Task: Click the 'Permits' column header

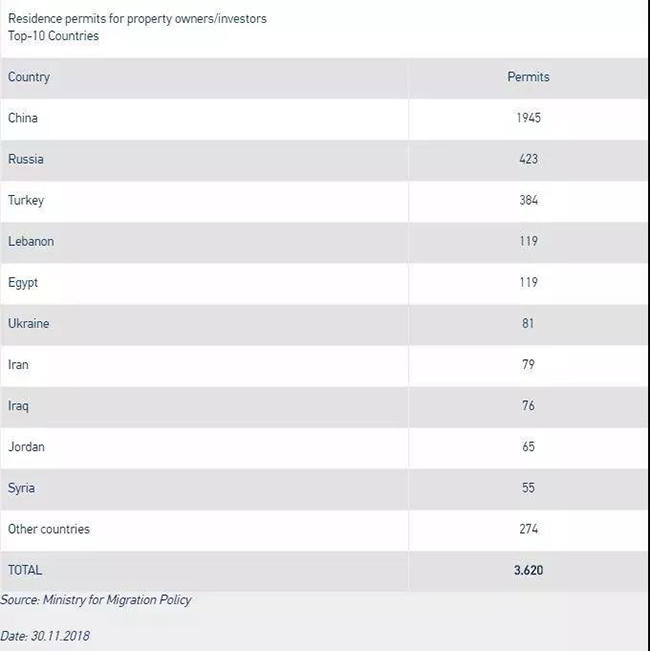Action: 528,77
